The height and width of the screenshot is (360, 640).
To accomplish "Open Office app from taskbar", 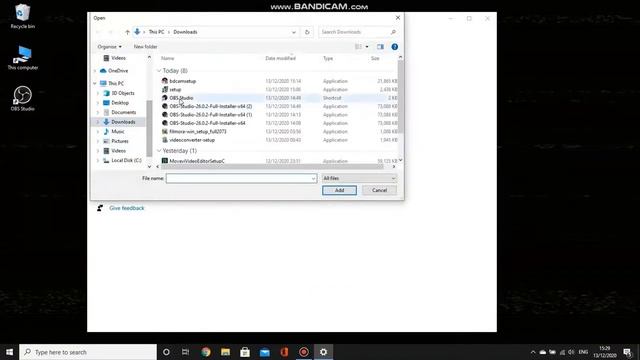I will (284, 352).
